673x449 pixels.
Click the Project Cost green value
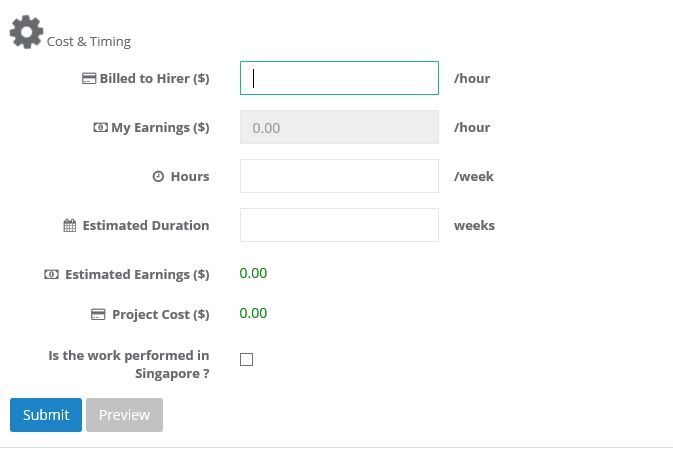(x=253, y=313)
